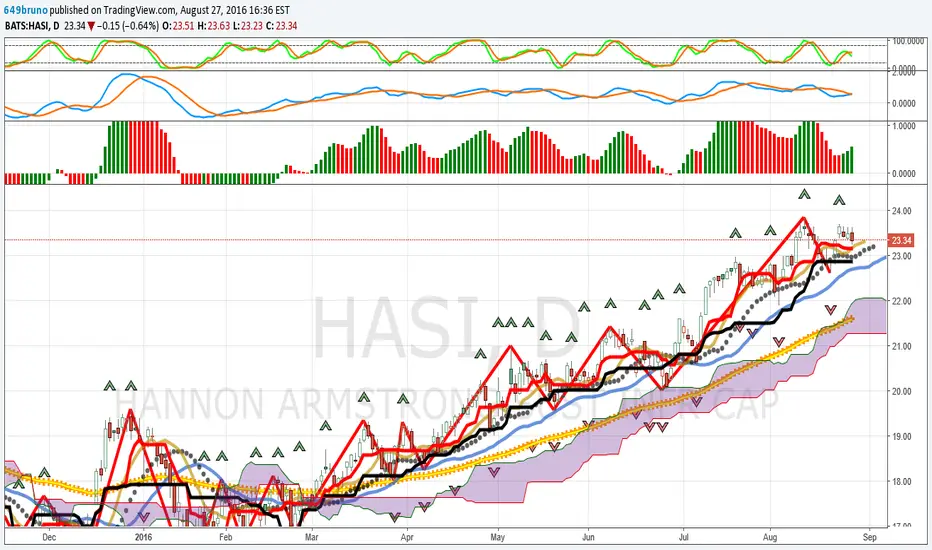Image resolution: width=932 pixels, height=550 pixels.
Task: Select the H:23.63 high value
Action: [213, 26]
